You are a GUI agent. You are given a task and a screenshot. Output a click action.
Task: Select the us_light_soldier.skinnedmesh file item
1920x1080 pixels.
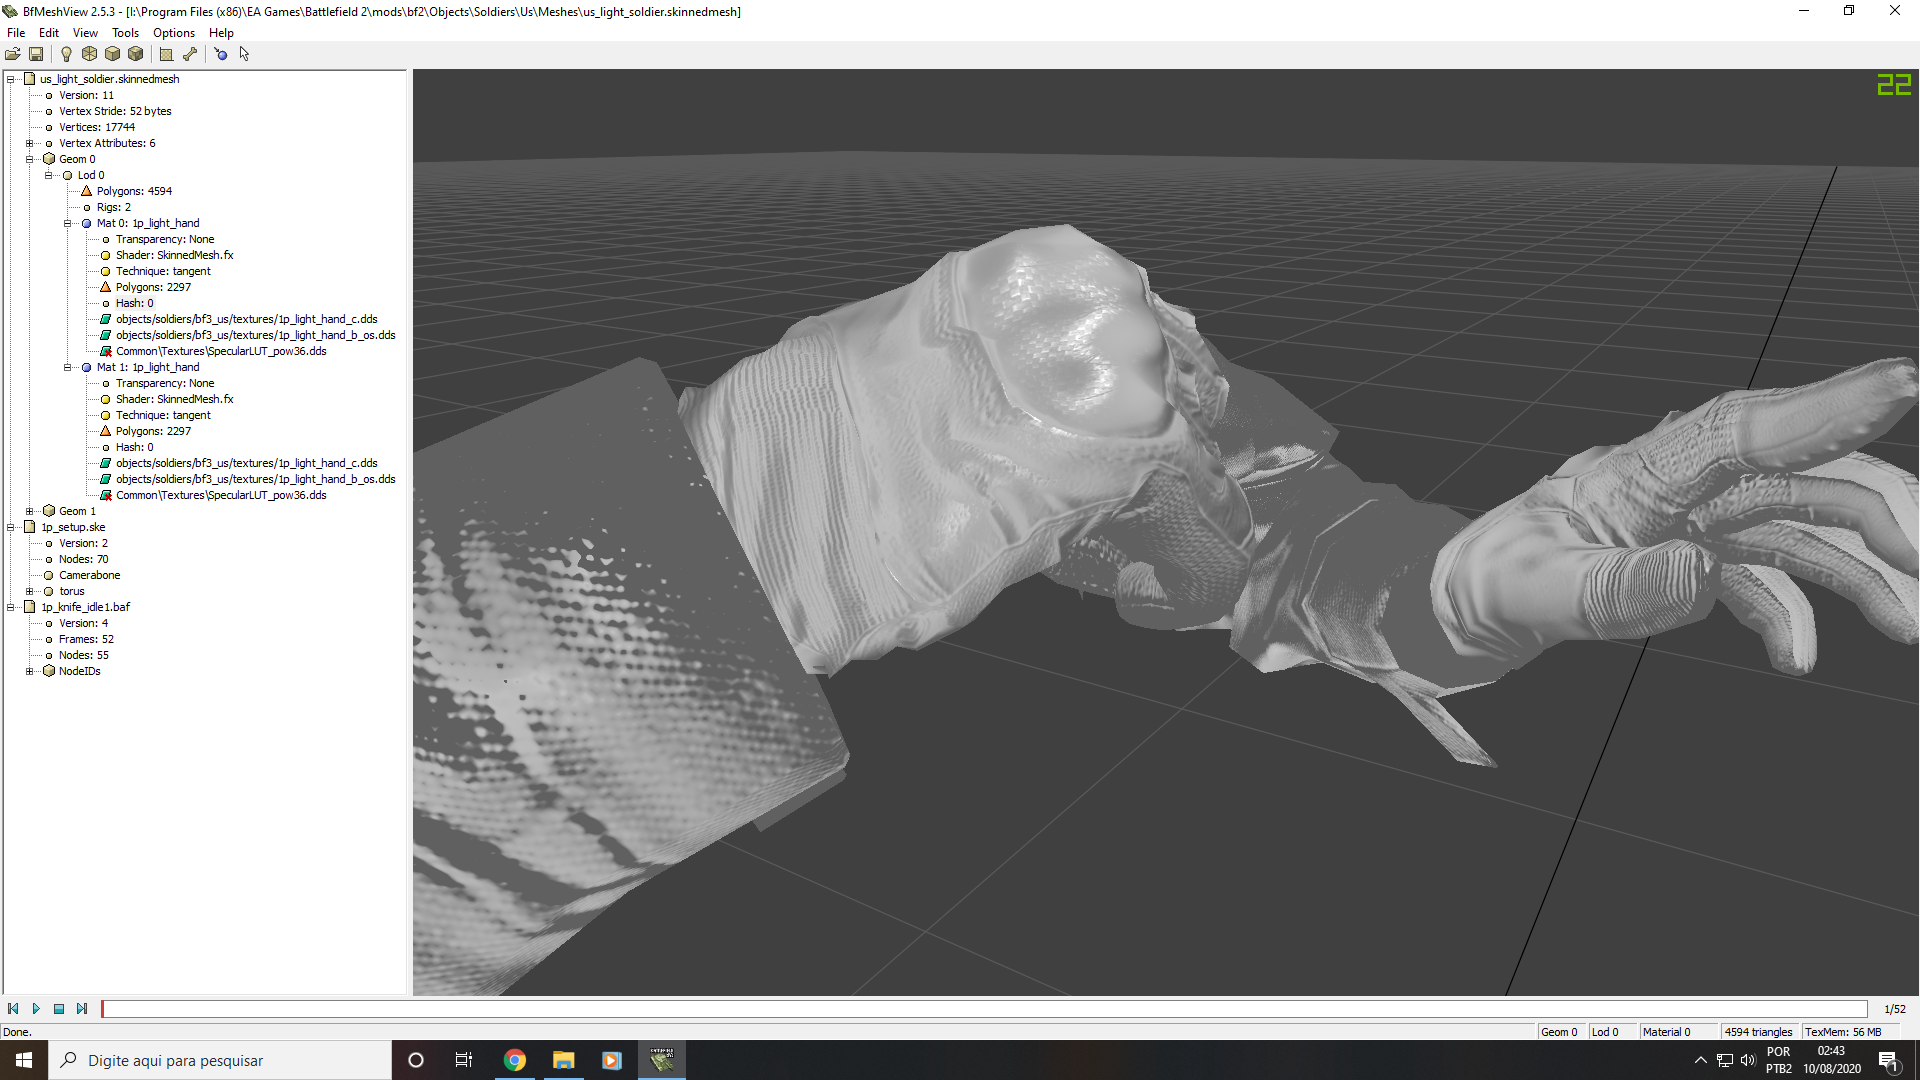(109, 79)
